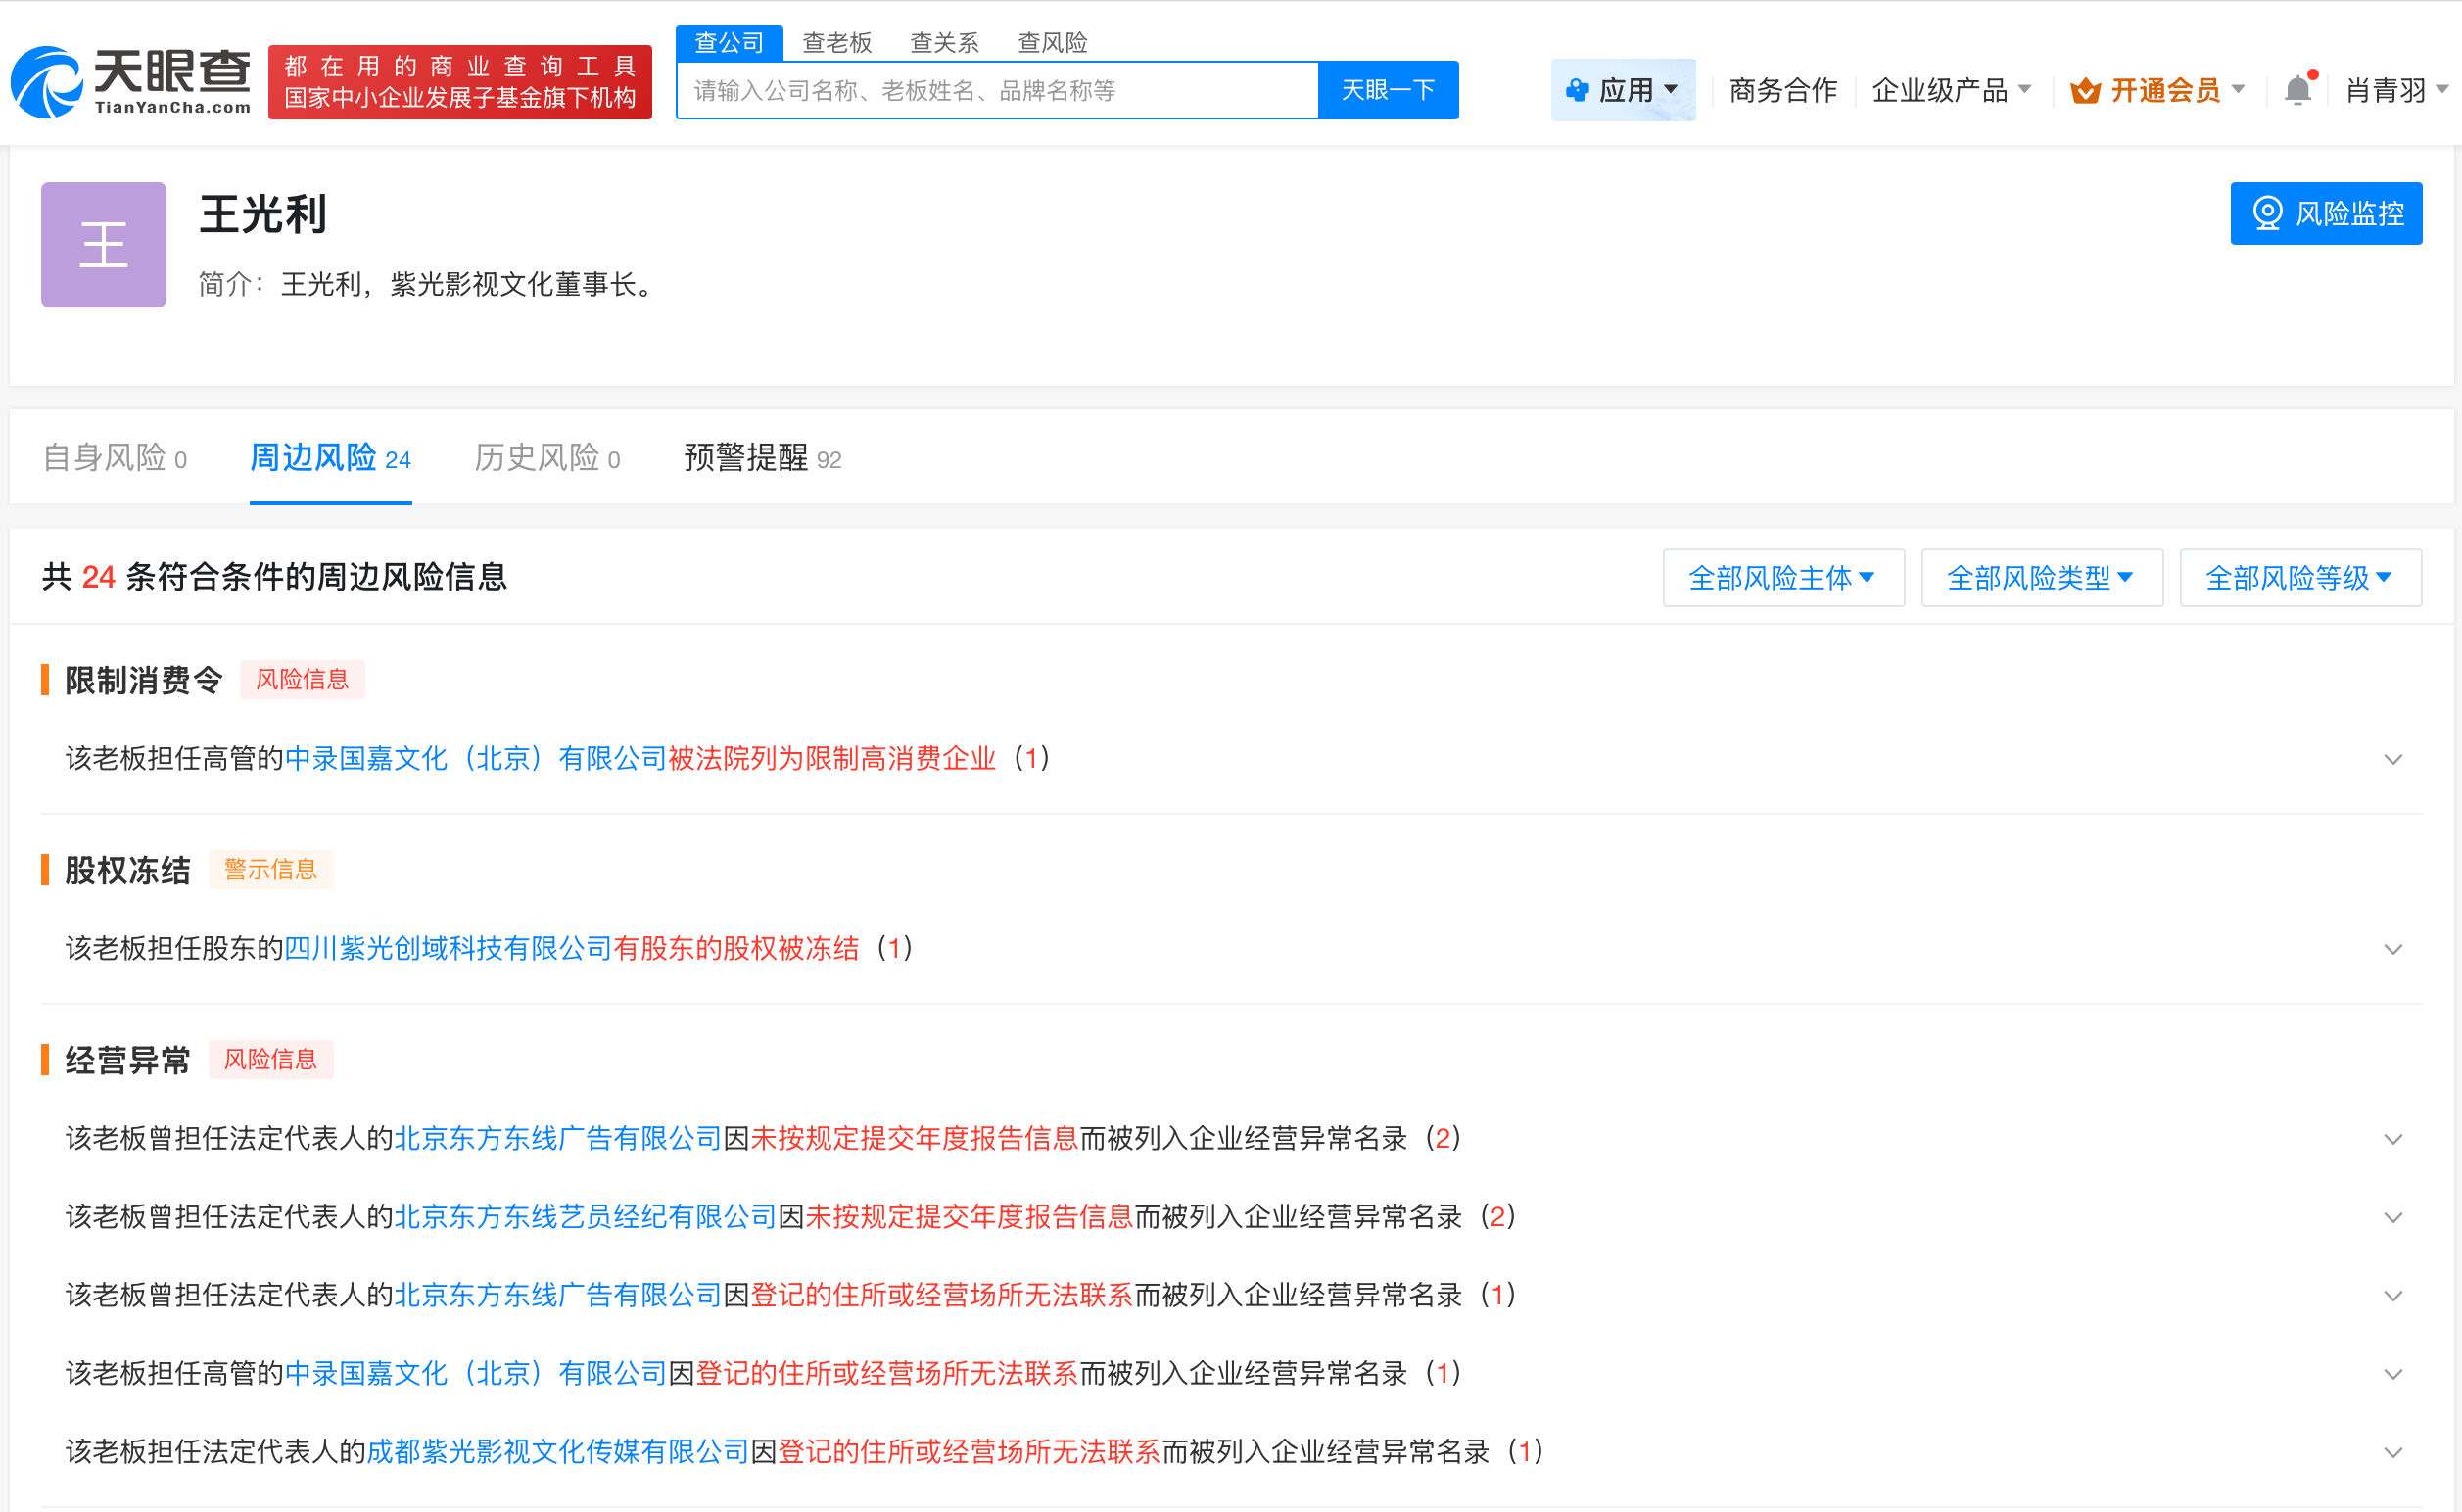Click the 开通会员 crown icon
This screenshot has height=1512, width=2462.
pos(2086,90)
